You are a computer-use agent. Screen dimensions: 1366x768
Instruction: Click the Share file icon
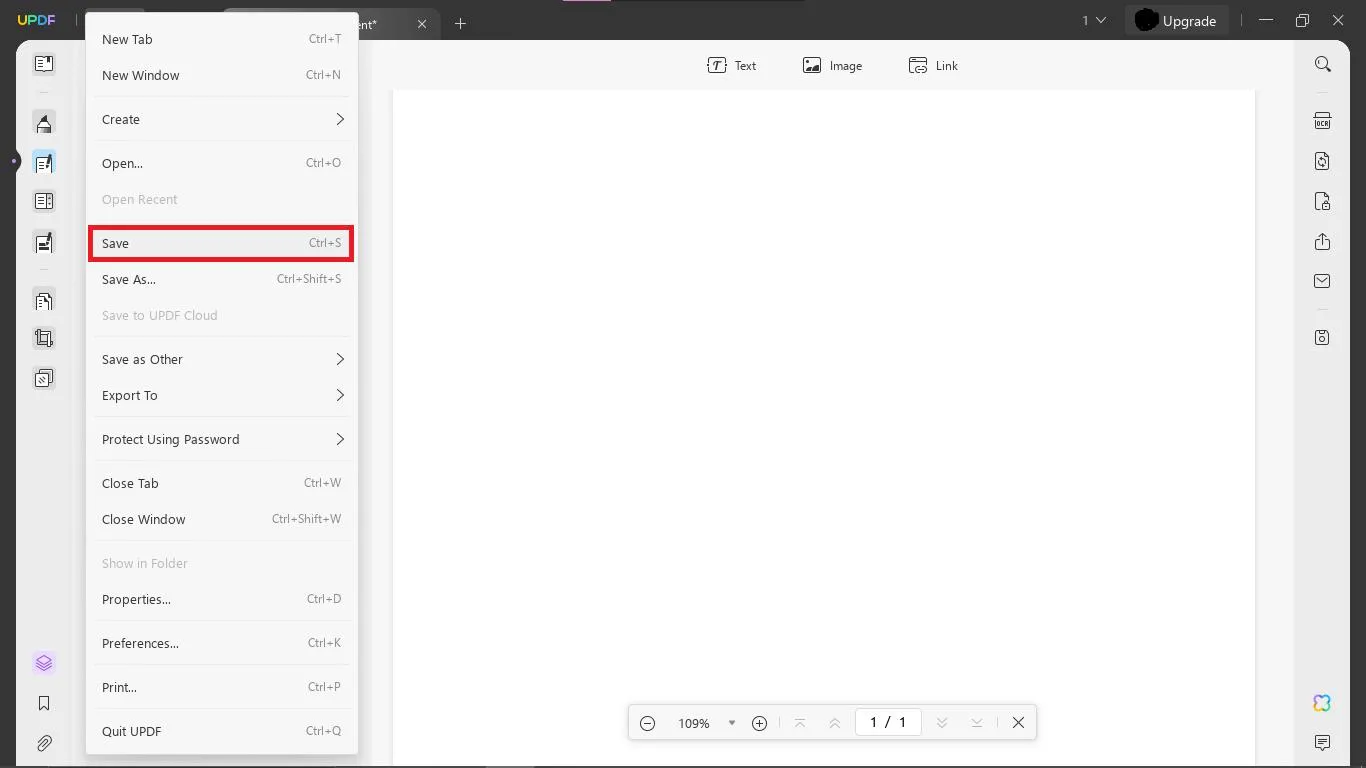(x=1322, y=242)
